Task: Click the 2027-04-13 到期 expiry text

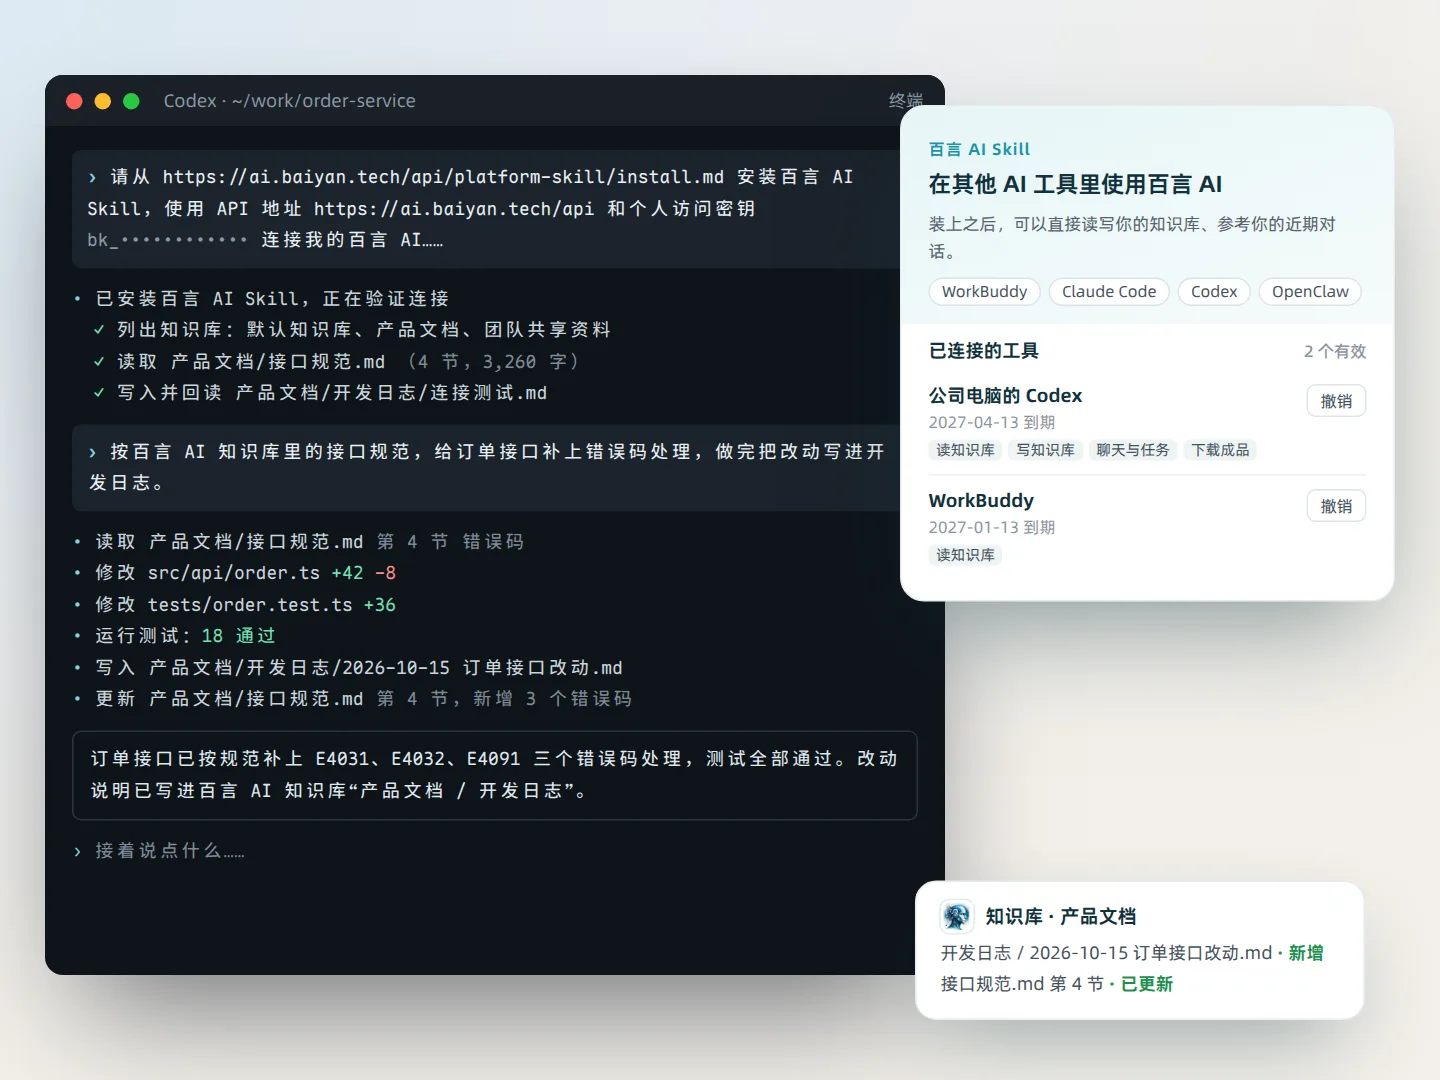Action: click(992, 422)
